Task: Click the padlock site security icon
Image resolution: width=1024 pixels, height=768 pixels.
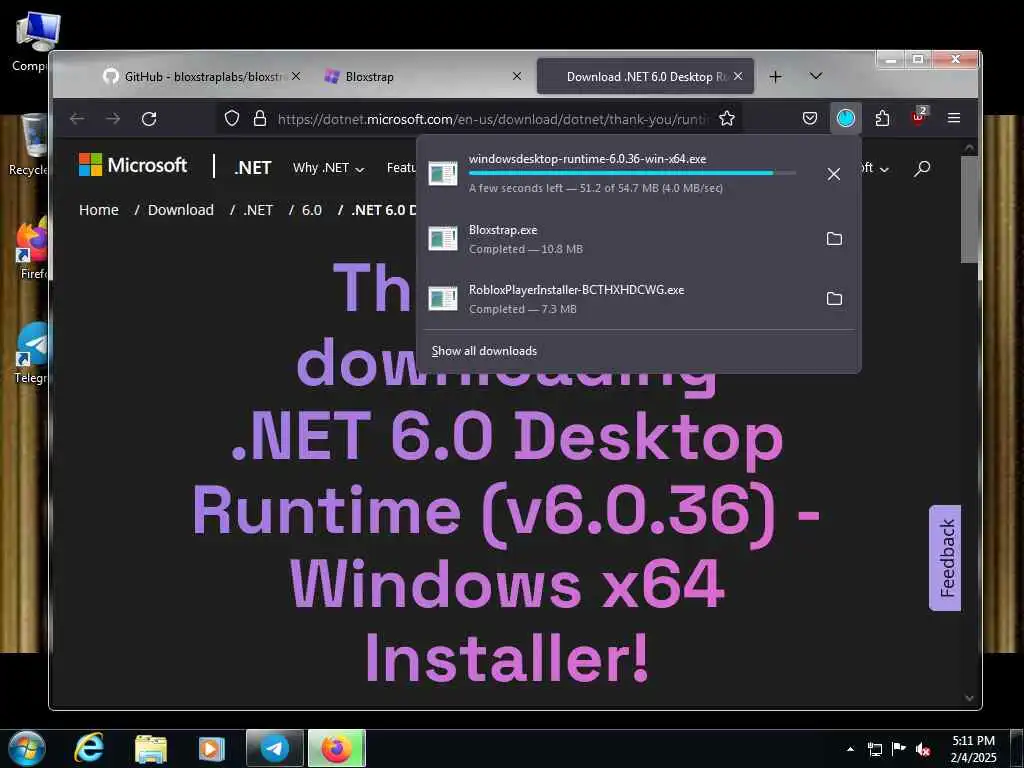Action: (260, 118)
